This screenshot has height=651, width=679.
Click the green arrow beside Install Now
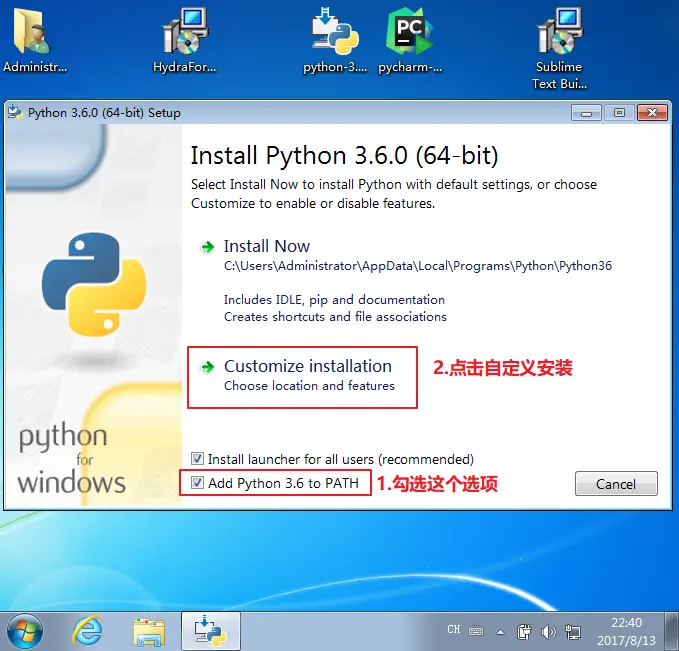tap(208, 247)
